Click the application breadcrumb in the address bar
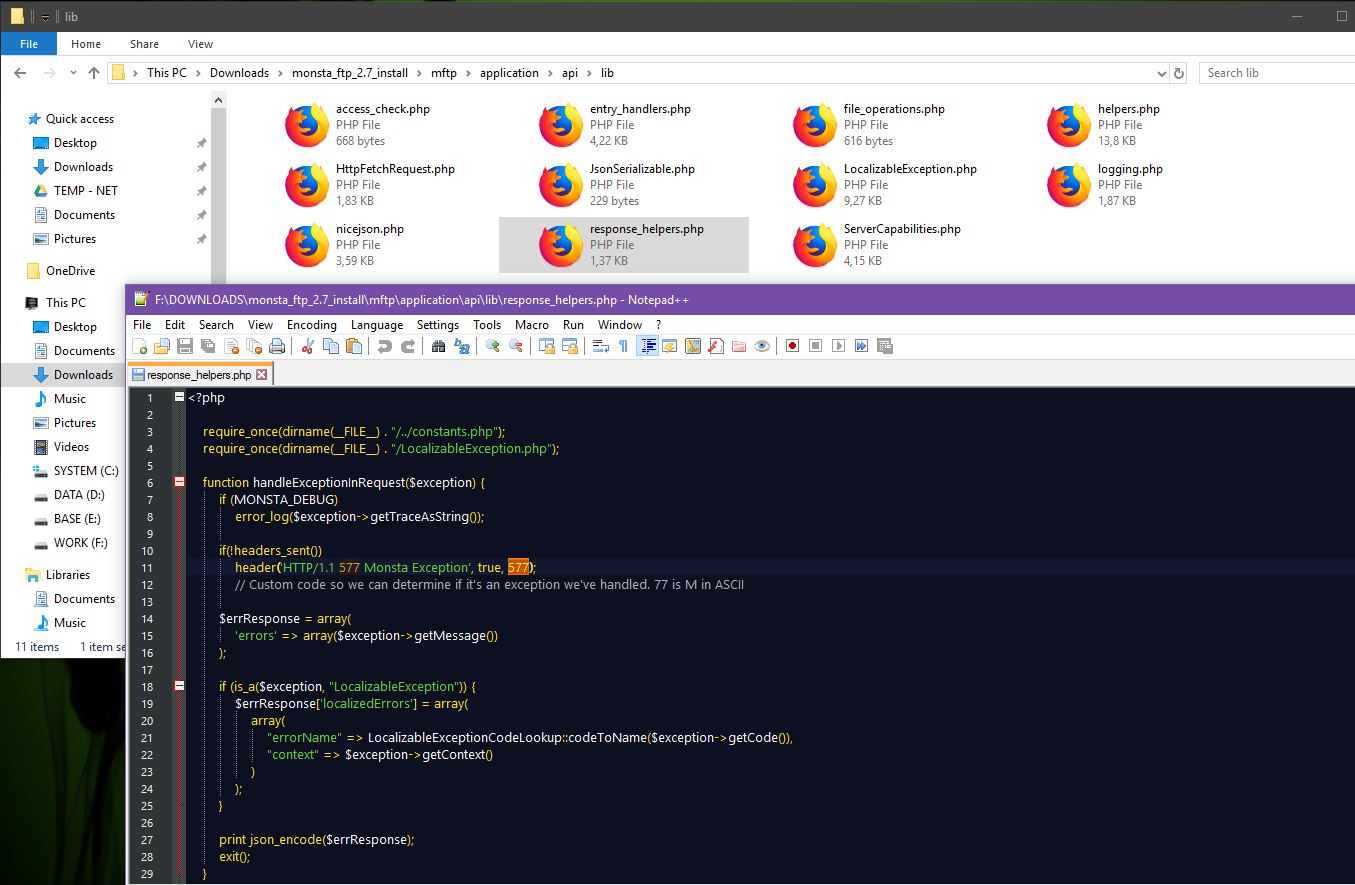The height and width of the screenshot is (885, 1355). click(x=509, y=73)
